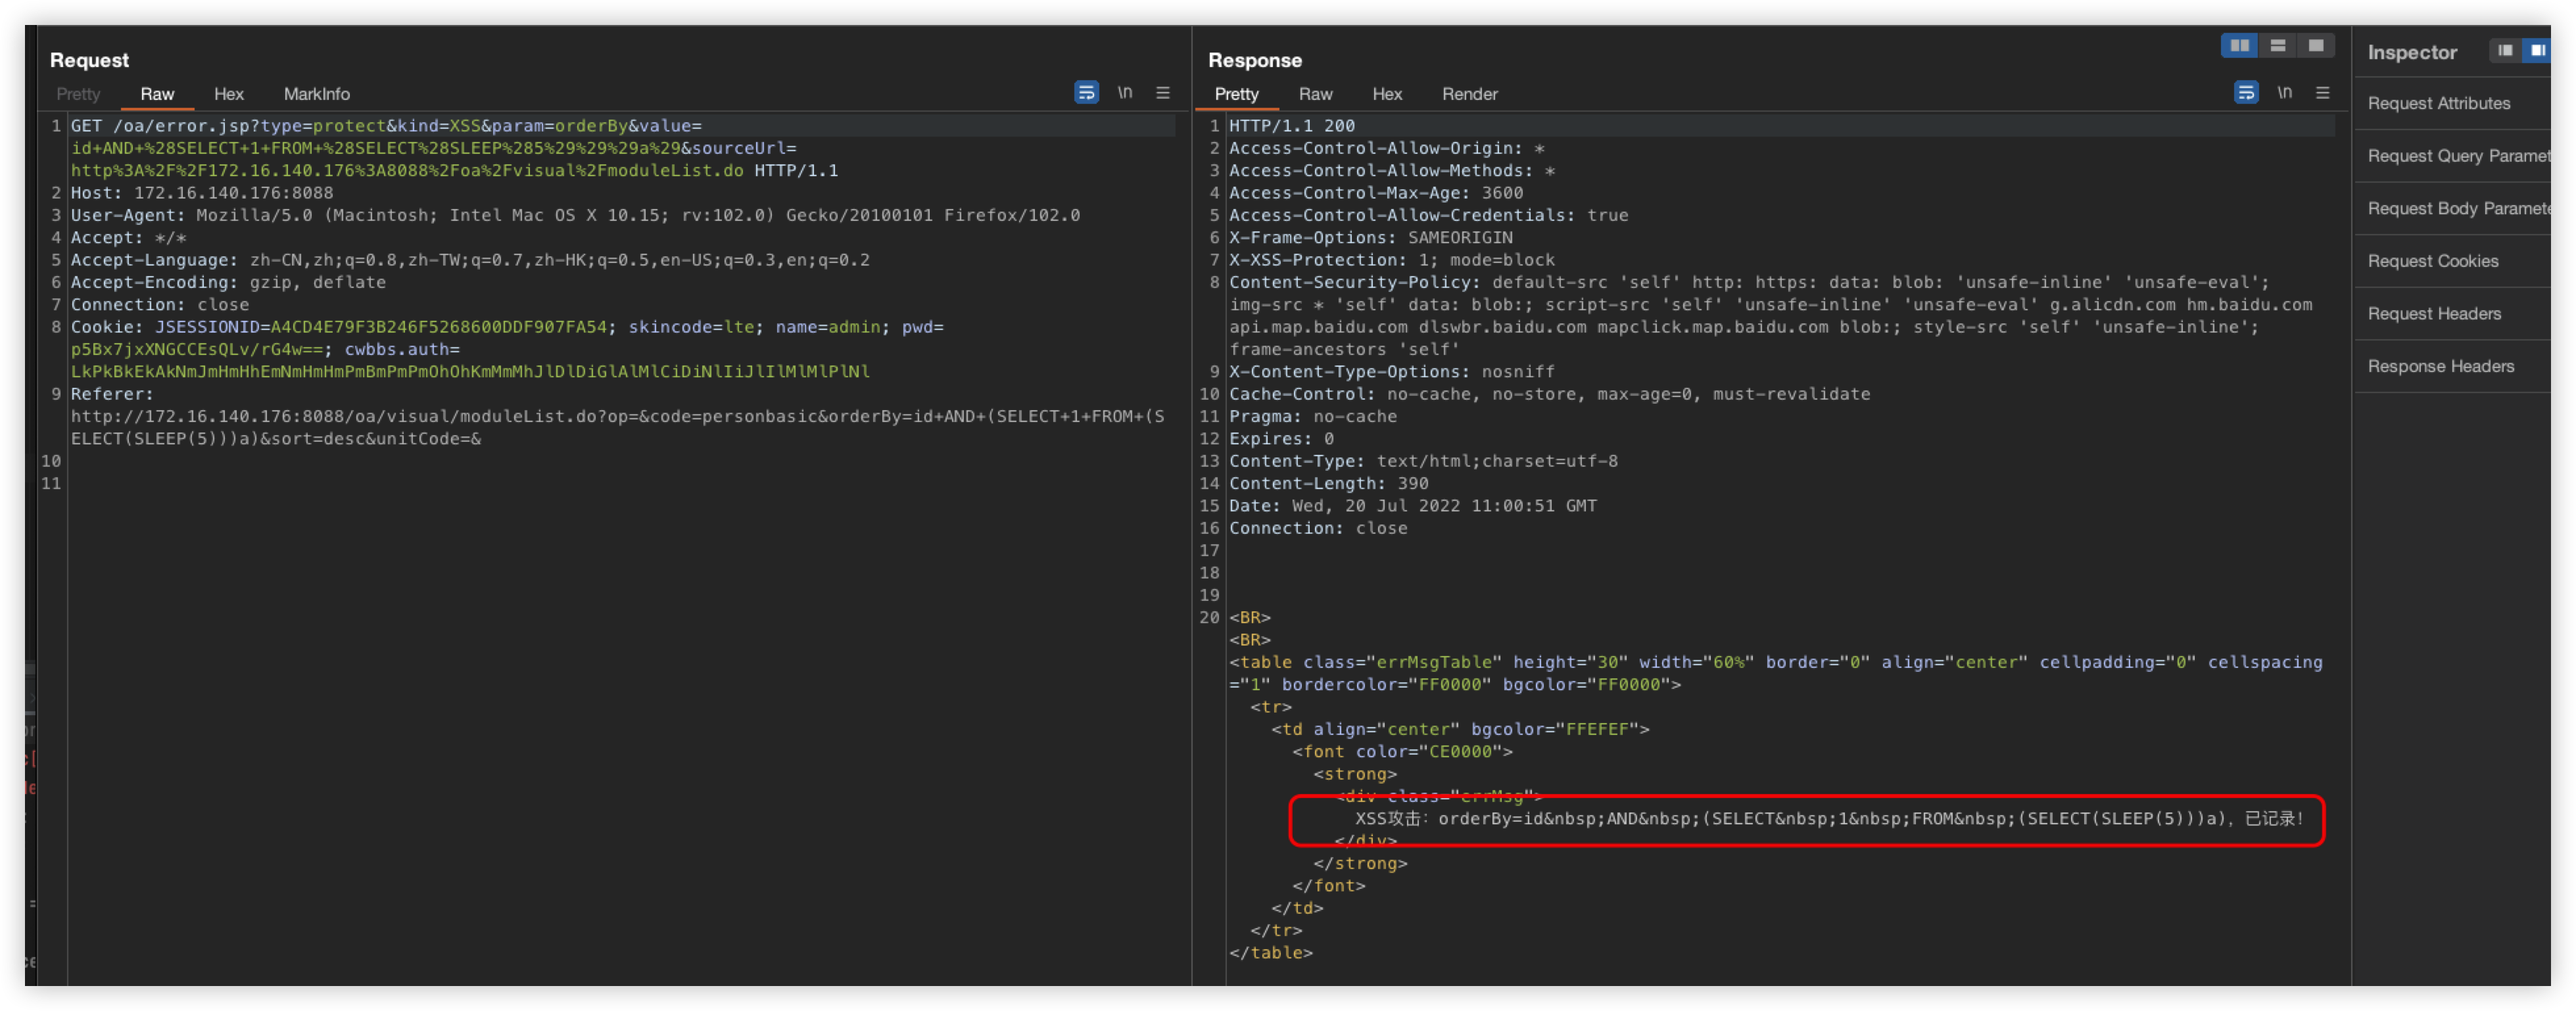
Task: Switch Response view to Raw tab
Action: (1315, 94)
